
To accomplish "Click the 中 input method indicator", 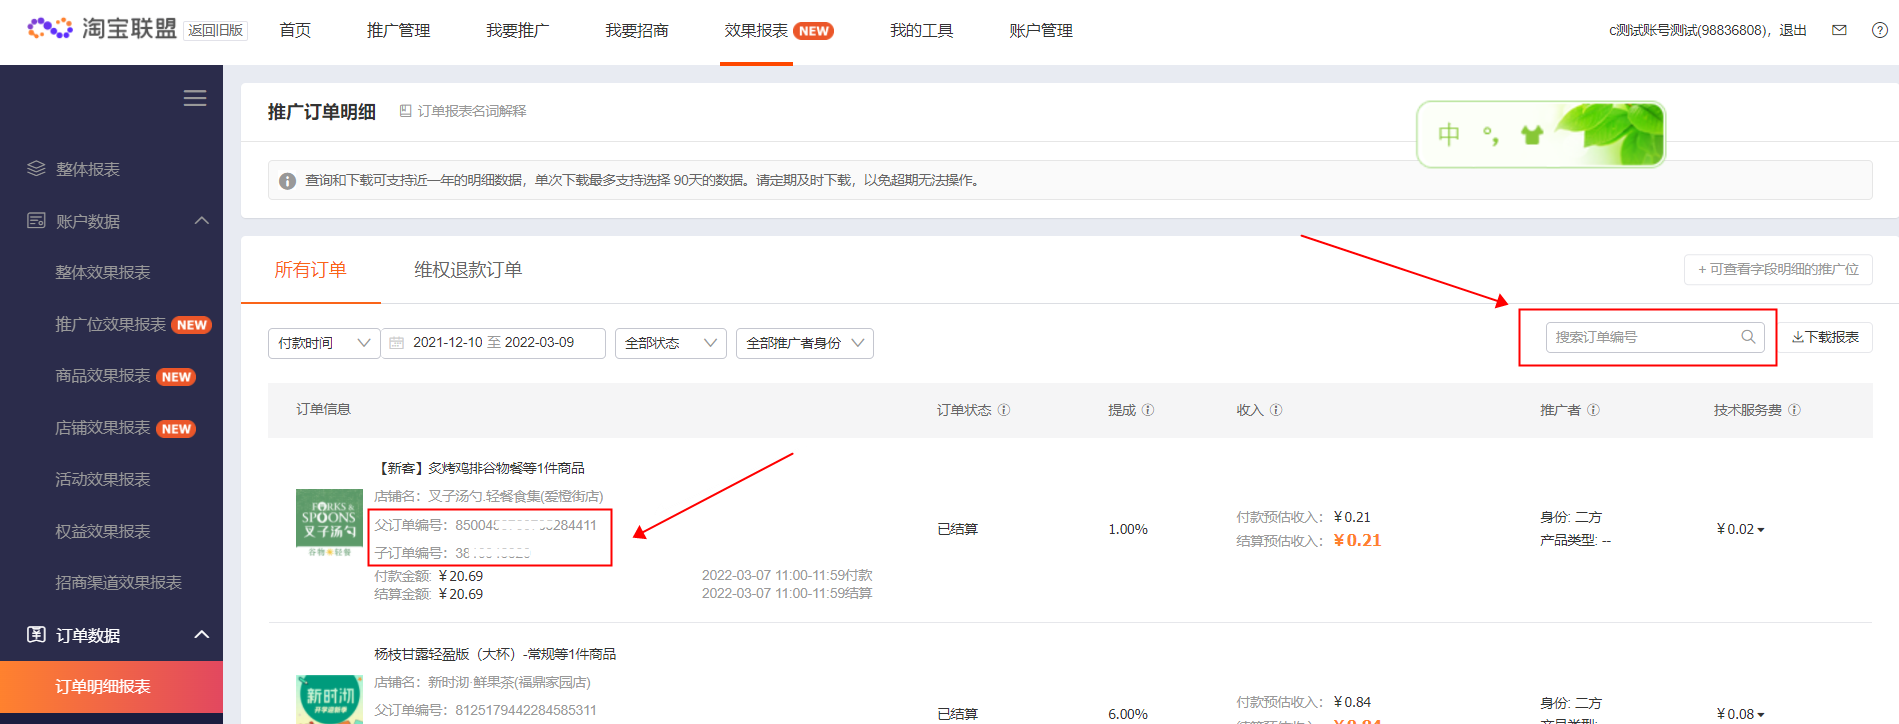I will 1449,134.
